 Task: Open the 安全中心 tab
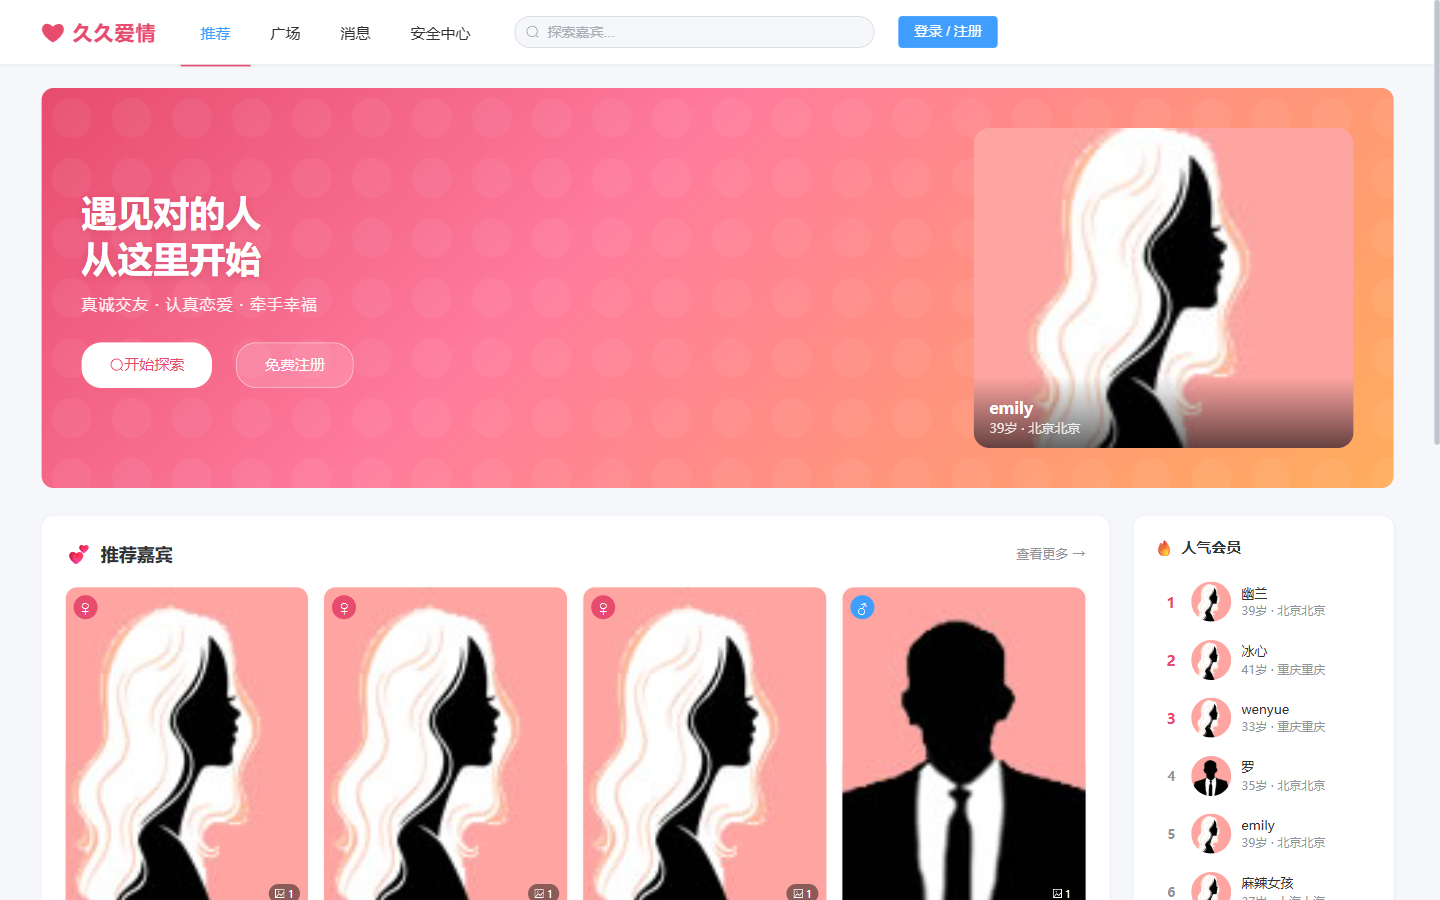[440, 33]
